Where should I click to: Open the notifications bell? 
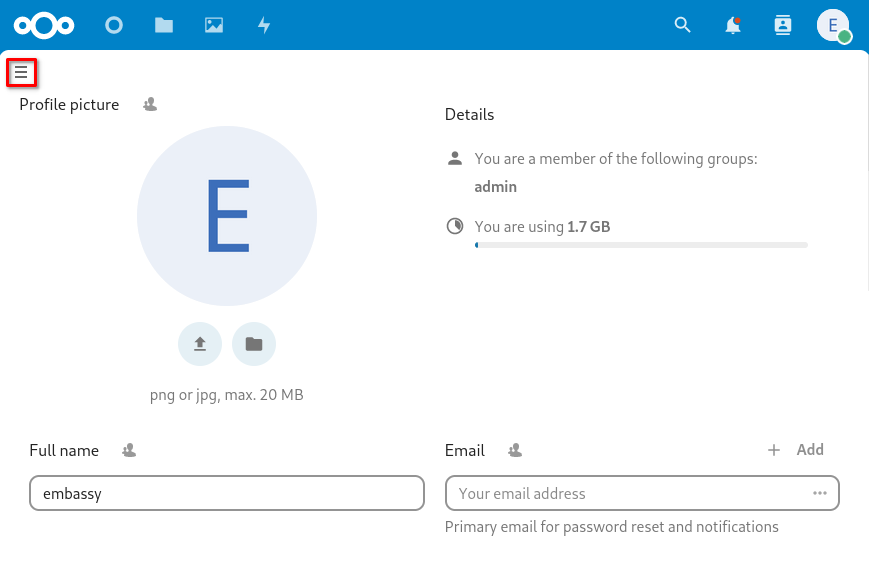click(732, 25)
